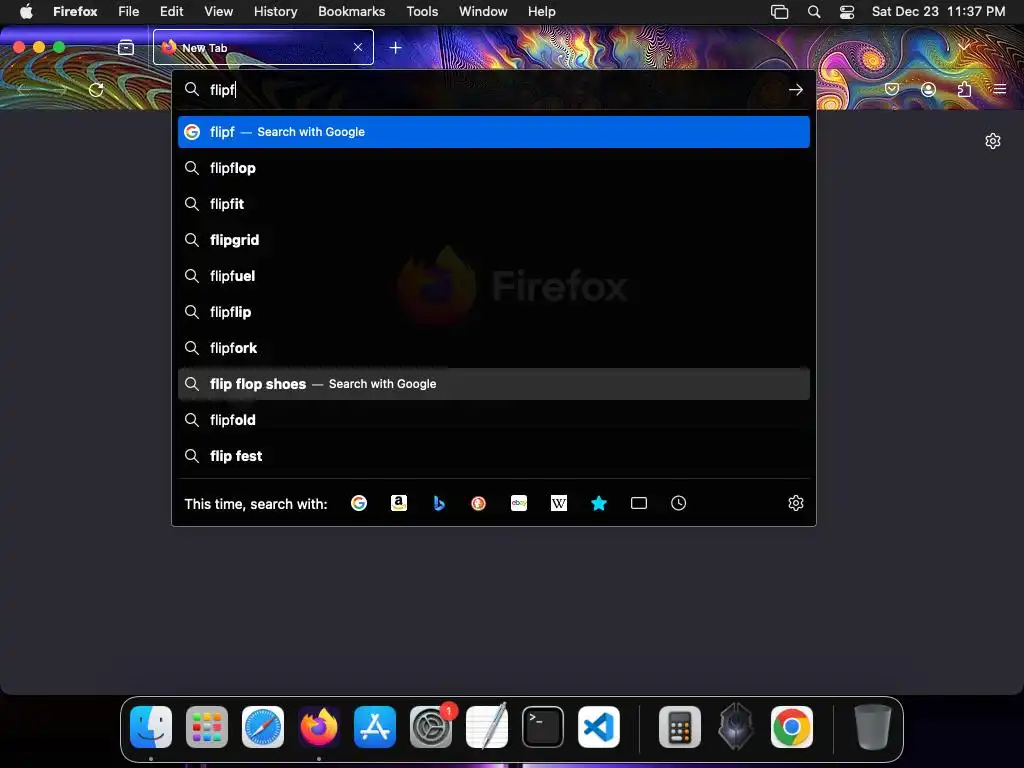Search with the Google one-off engine icon

[x=359, y=503]
